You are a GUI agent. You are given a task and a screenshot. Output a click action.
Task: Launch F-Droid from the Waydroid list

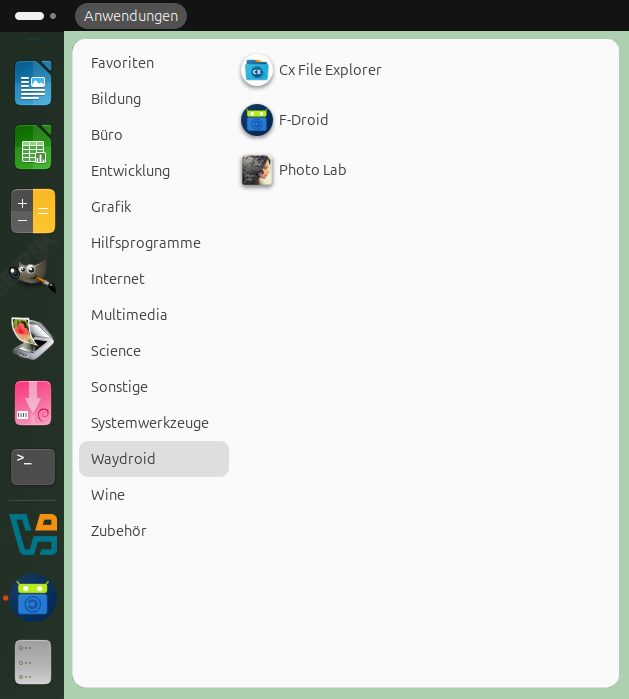[257, 120]
